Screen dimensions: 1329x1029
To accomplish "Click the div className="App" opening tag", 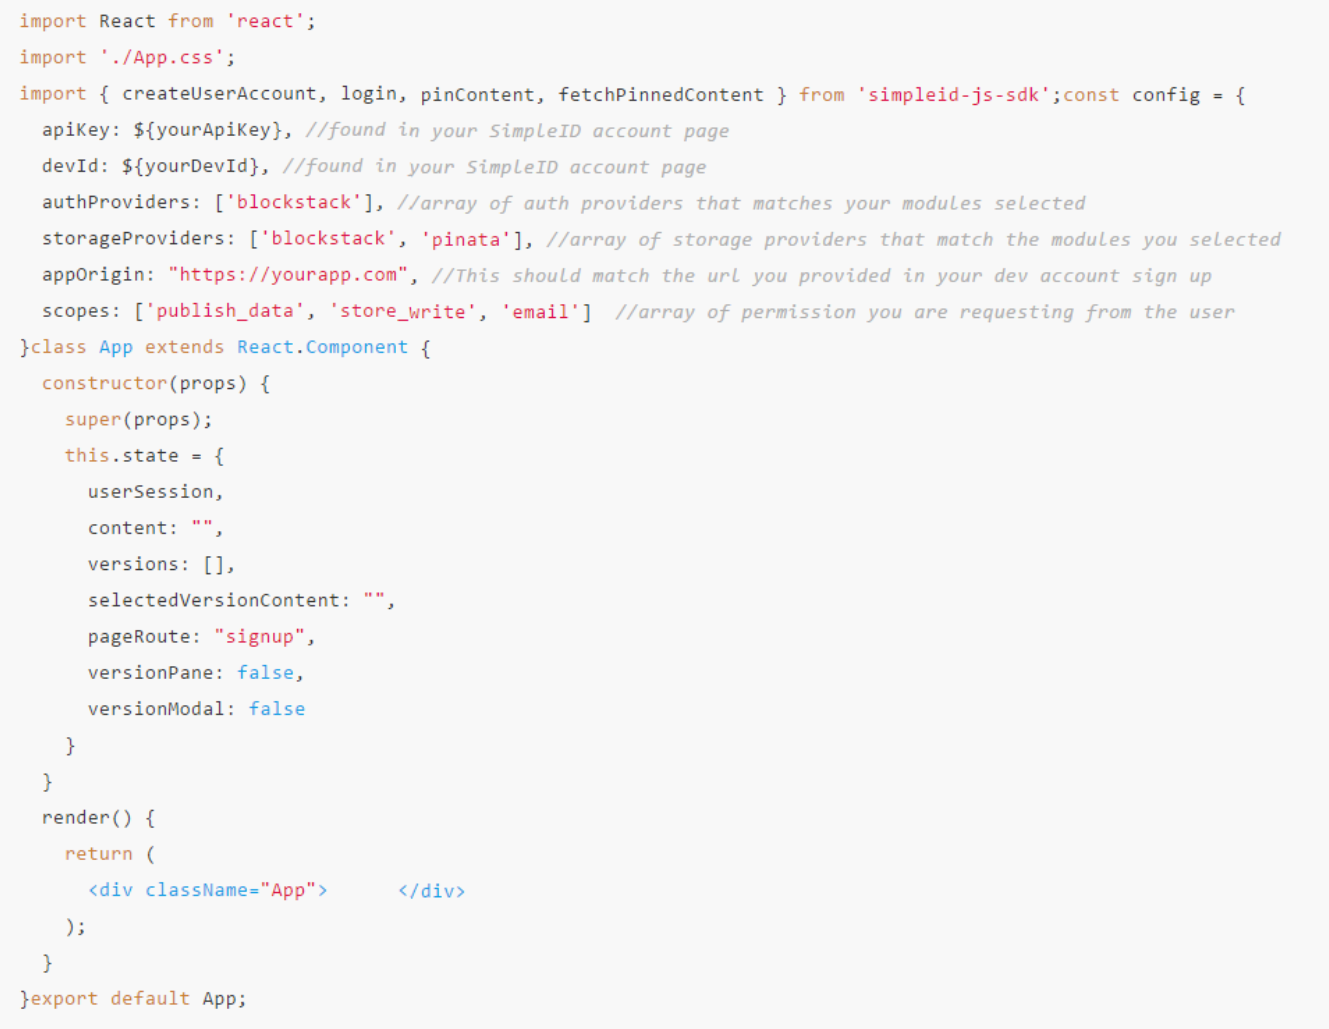I will (x=207, y=890).
